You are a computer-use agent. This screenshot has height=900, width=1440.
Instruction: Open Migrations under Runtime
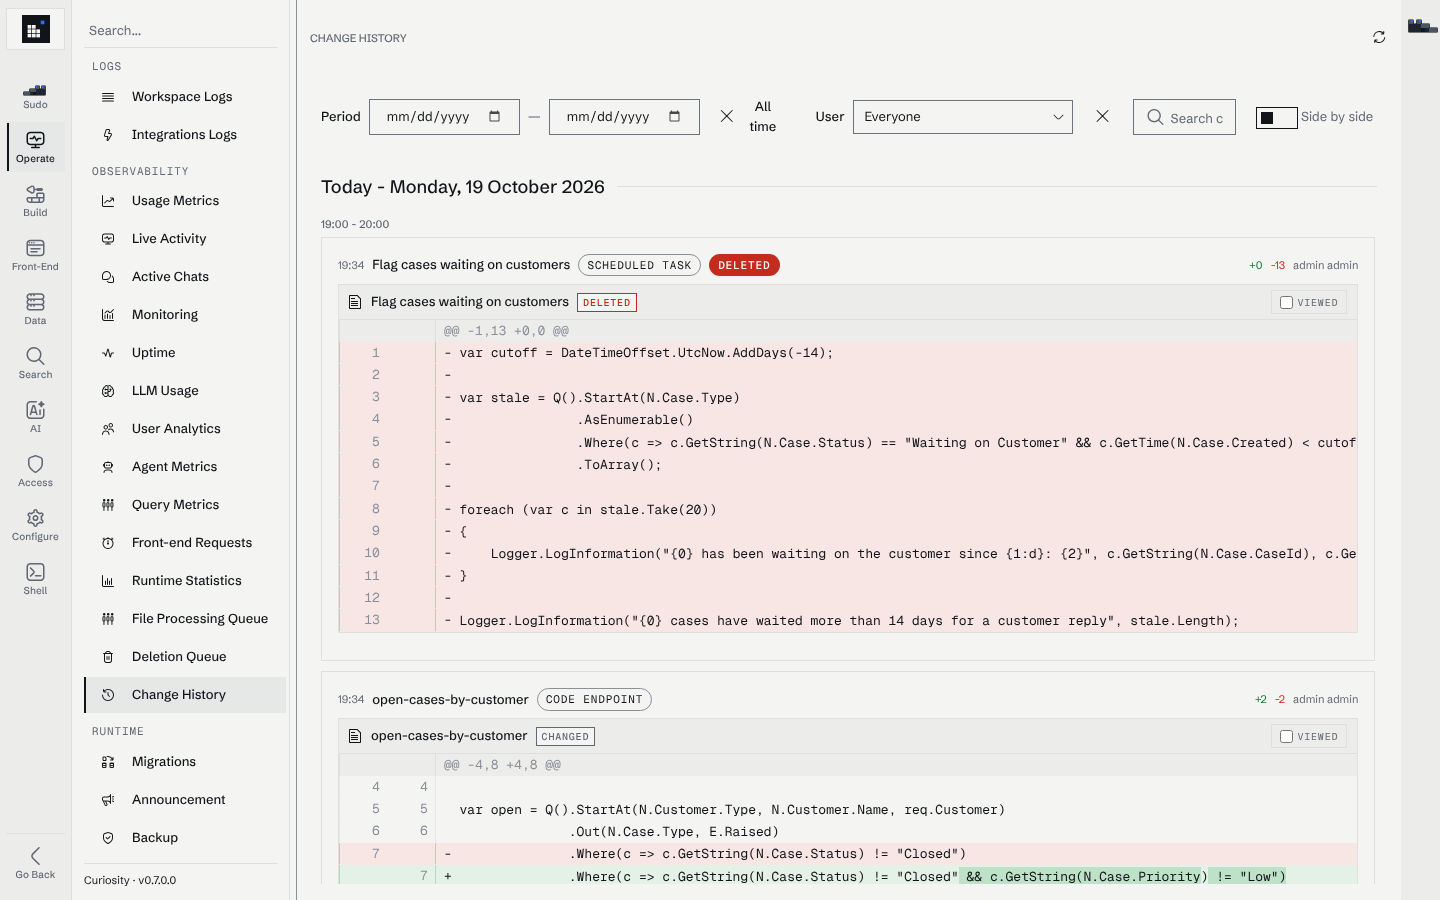[185, 762]
